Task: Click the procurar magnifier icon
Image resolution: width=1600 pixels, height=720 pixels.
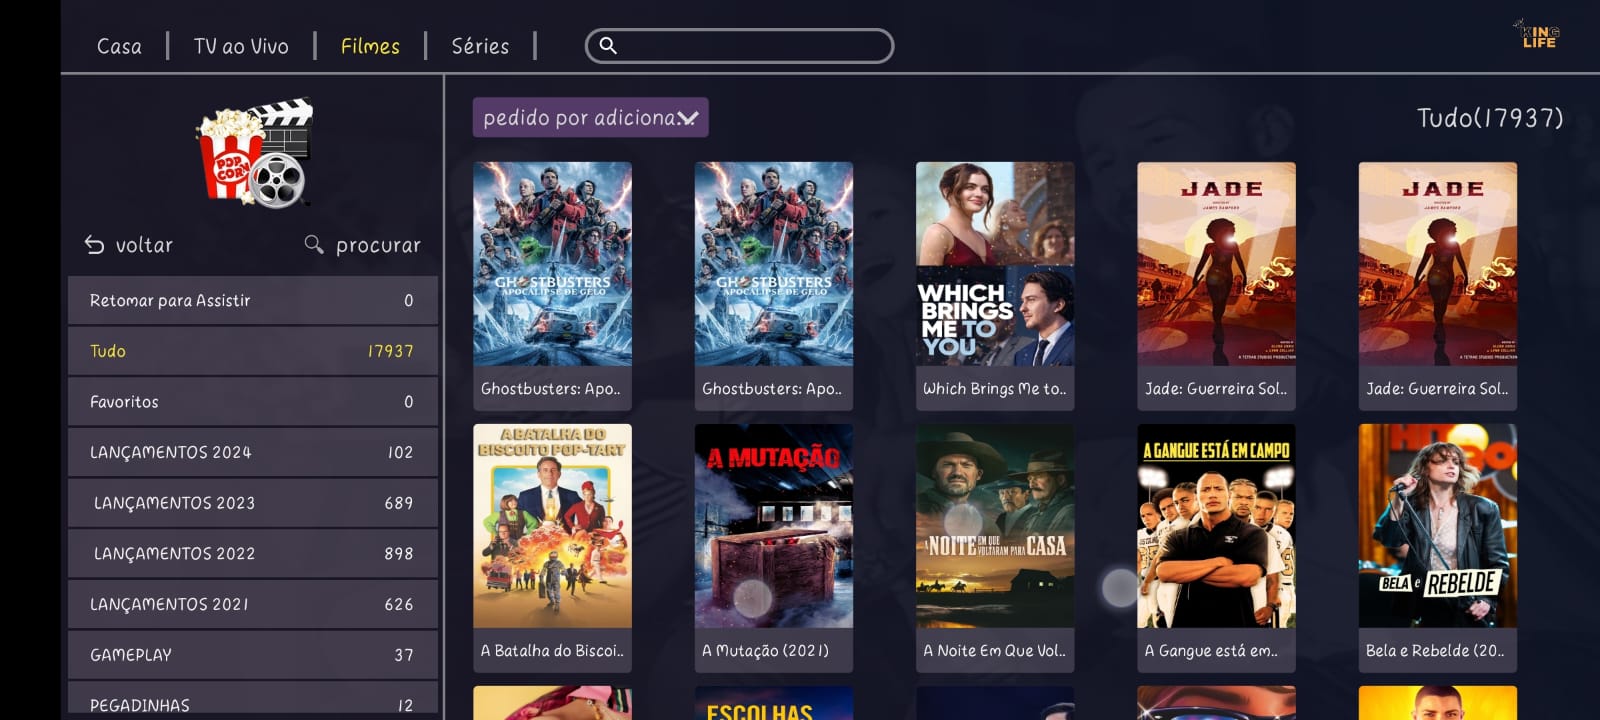Action: click(x=314, y=245)
